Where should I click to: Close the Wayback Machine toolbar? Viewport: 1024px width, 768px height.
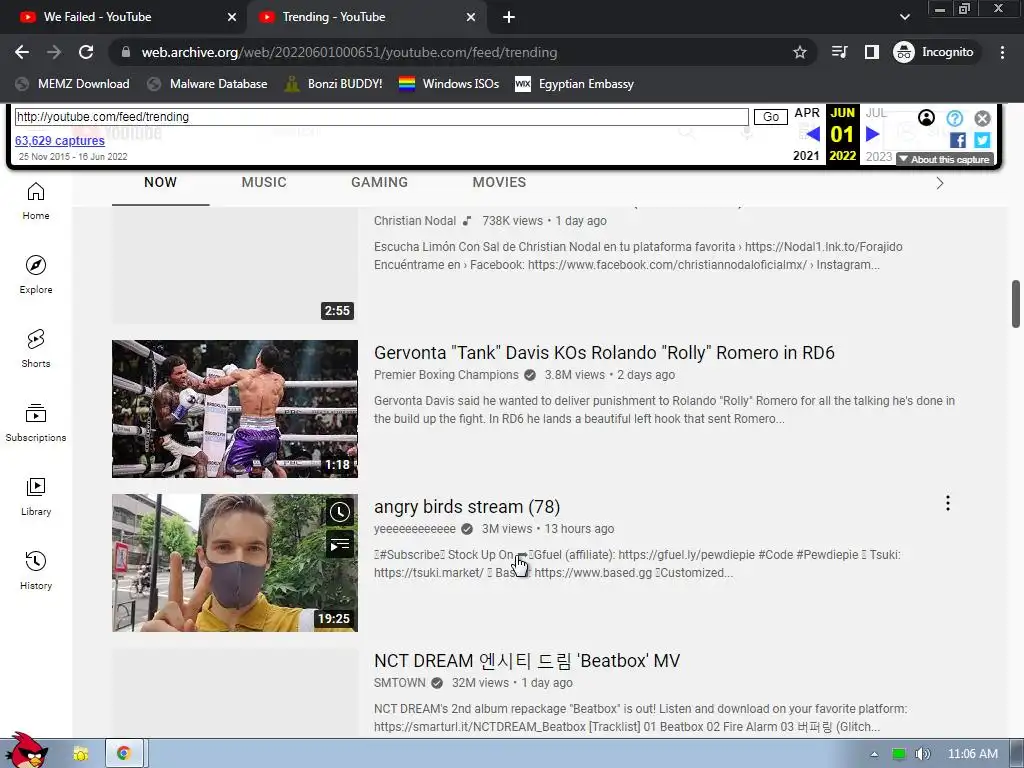pos(982,118)
